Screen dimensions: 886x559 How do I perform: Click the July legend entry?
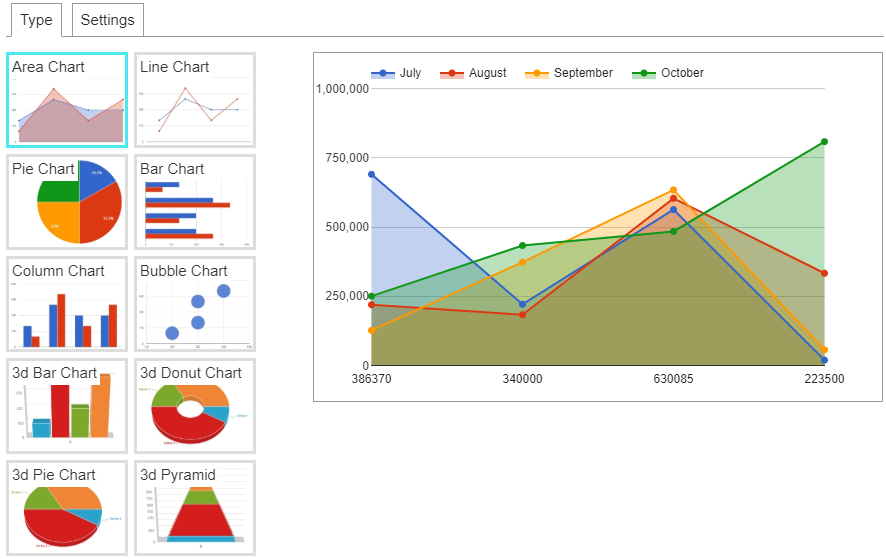[396, 73]
